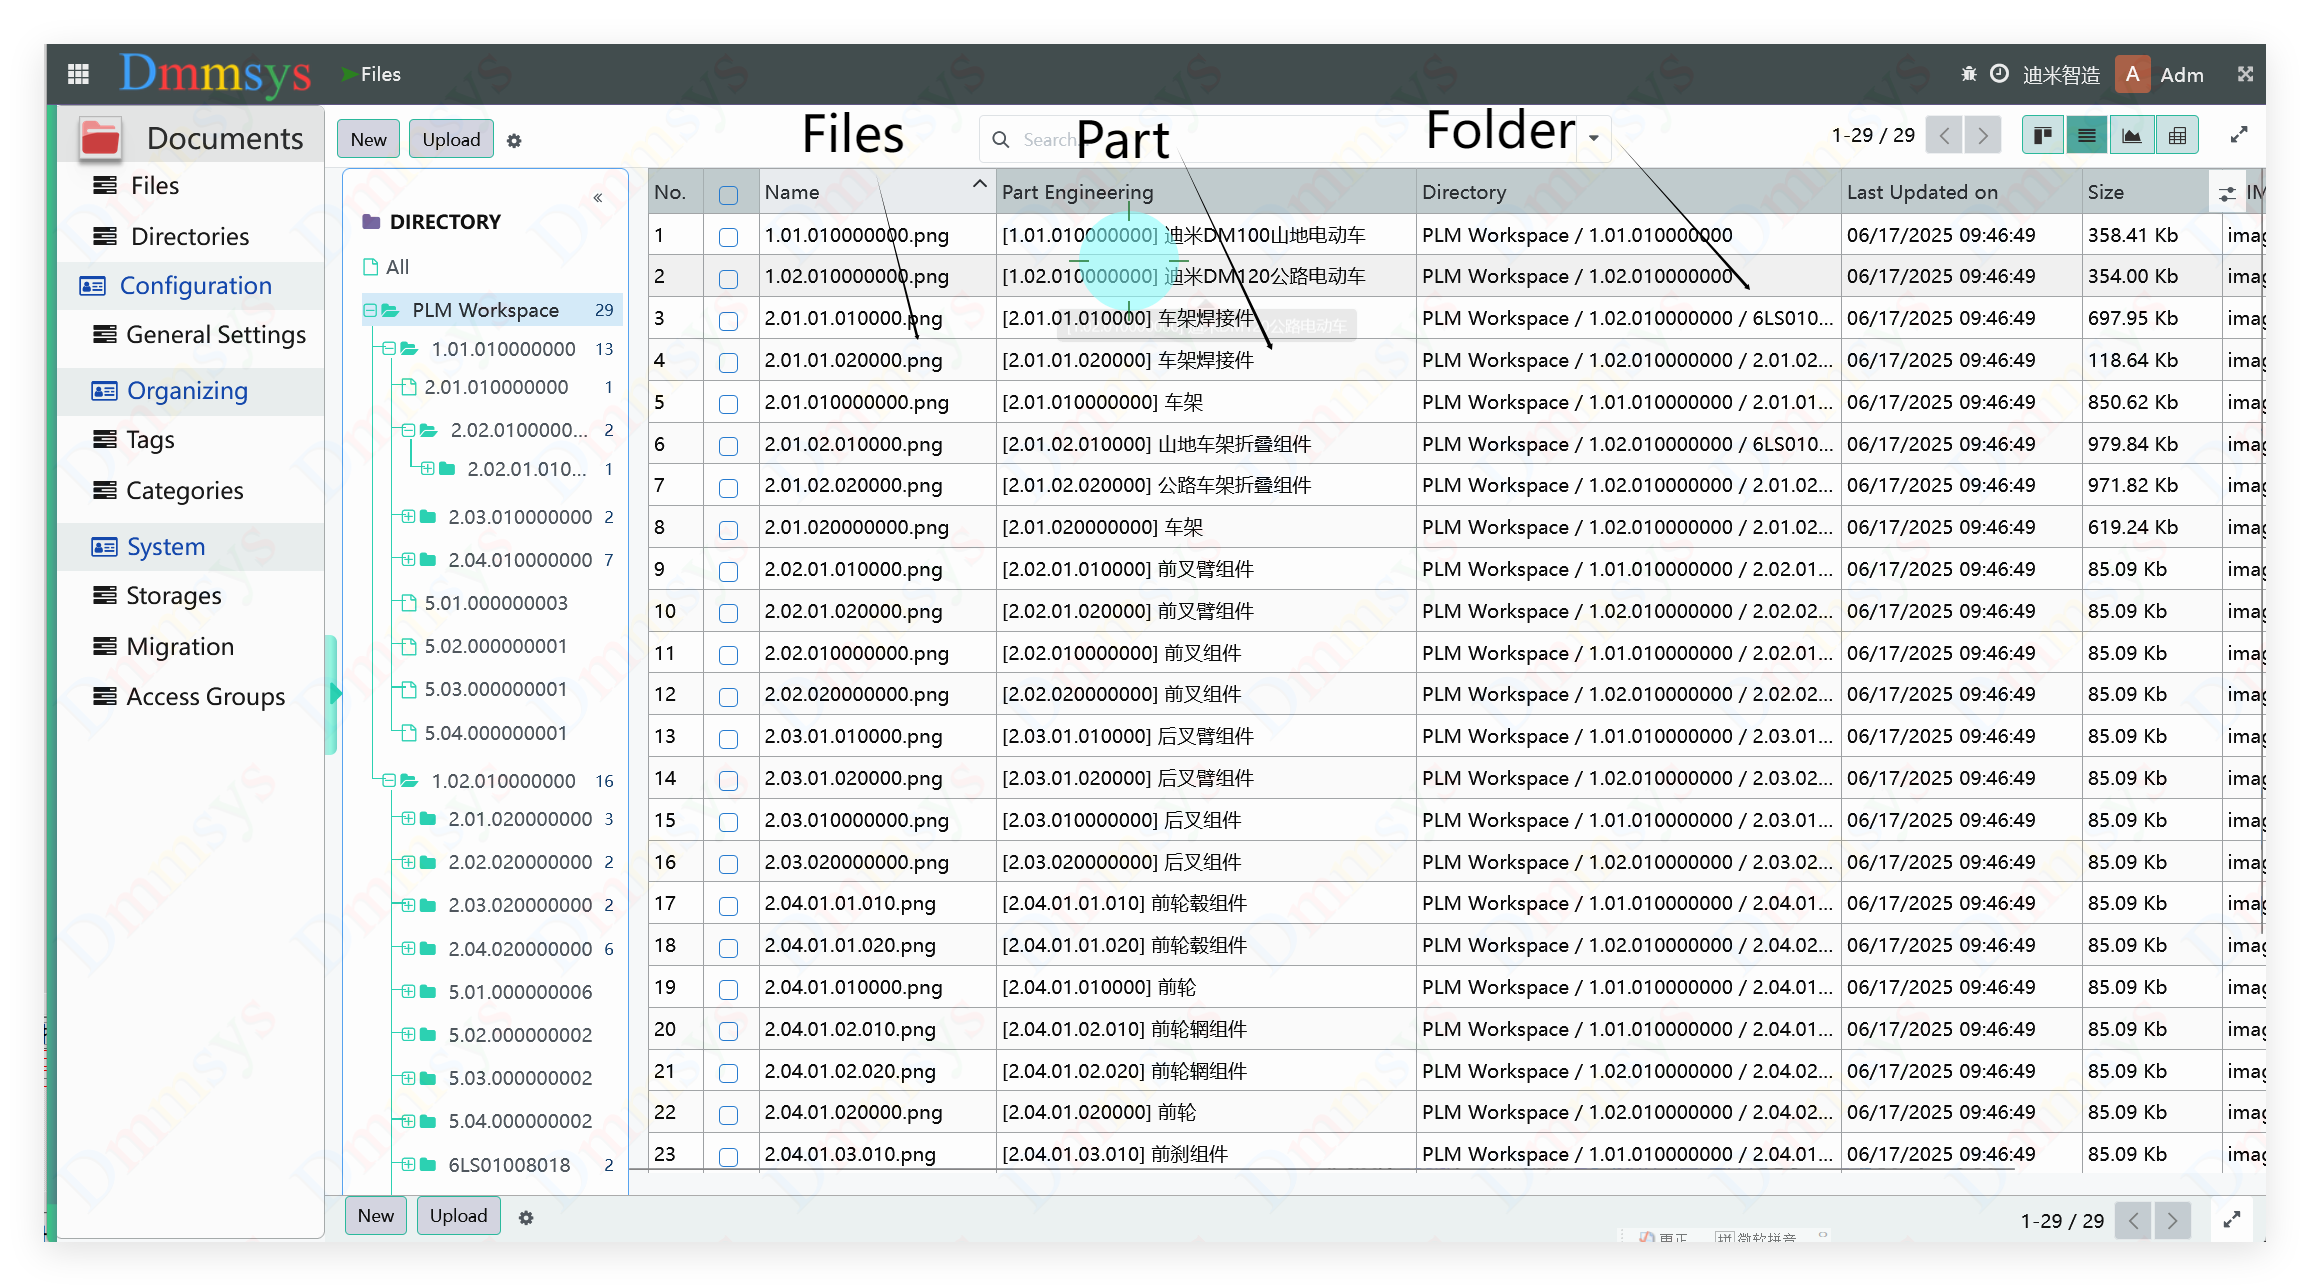Collapse the 2.02.0100000... folder node
This screenshot has width=2310, height=1286.
407,430
